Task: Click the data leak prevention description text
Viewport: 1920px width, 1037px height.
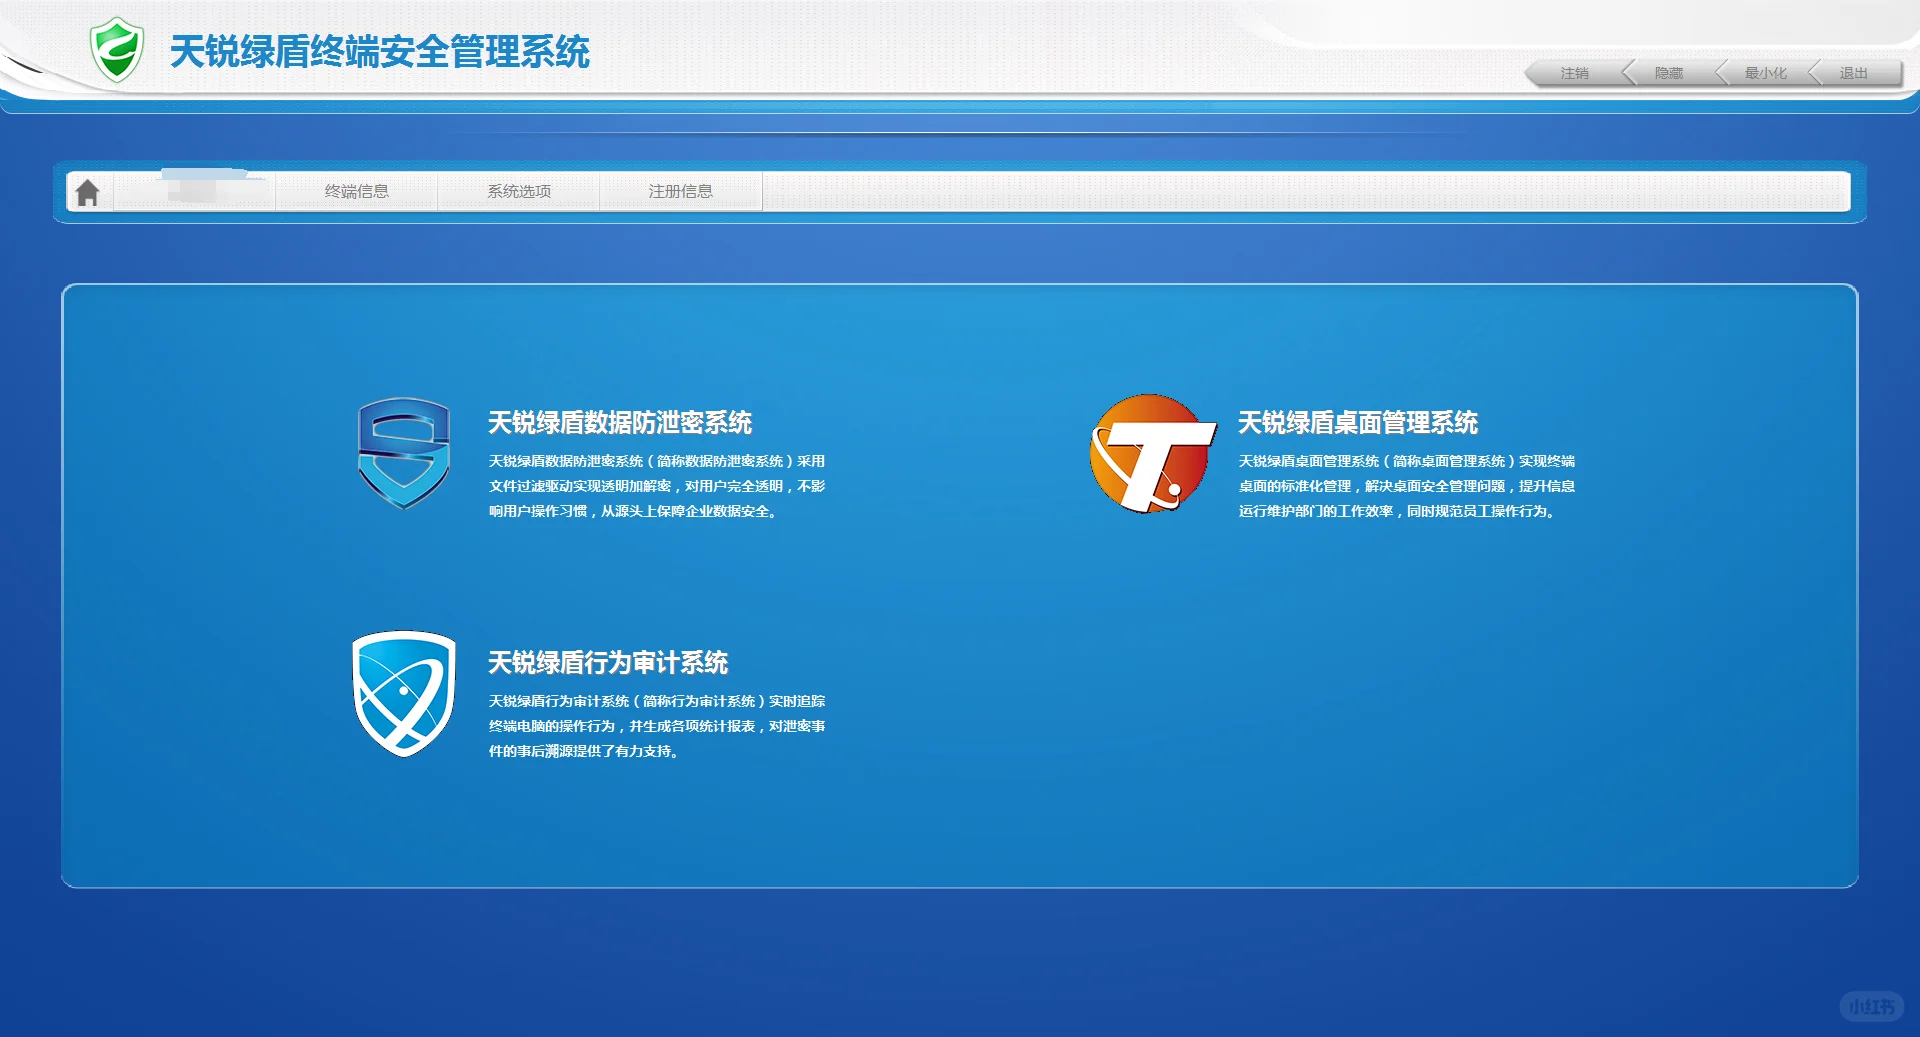Action: pos(657,486)
